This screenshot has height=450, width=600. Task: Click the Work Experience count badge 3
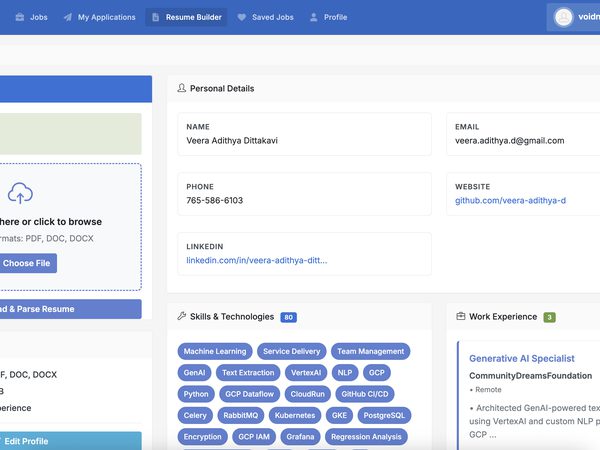[549, 317]
